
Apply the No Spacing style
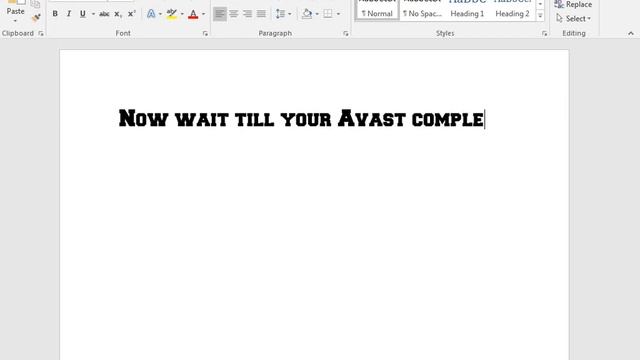point(422,9)
